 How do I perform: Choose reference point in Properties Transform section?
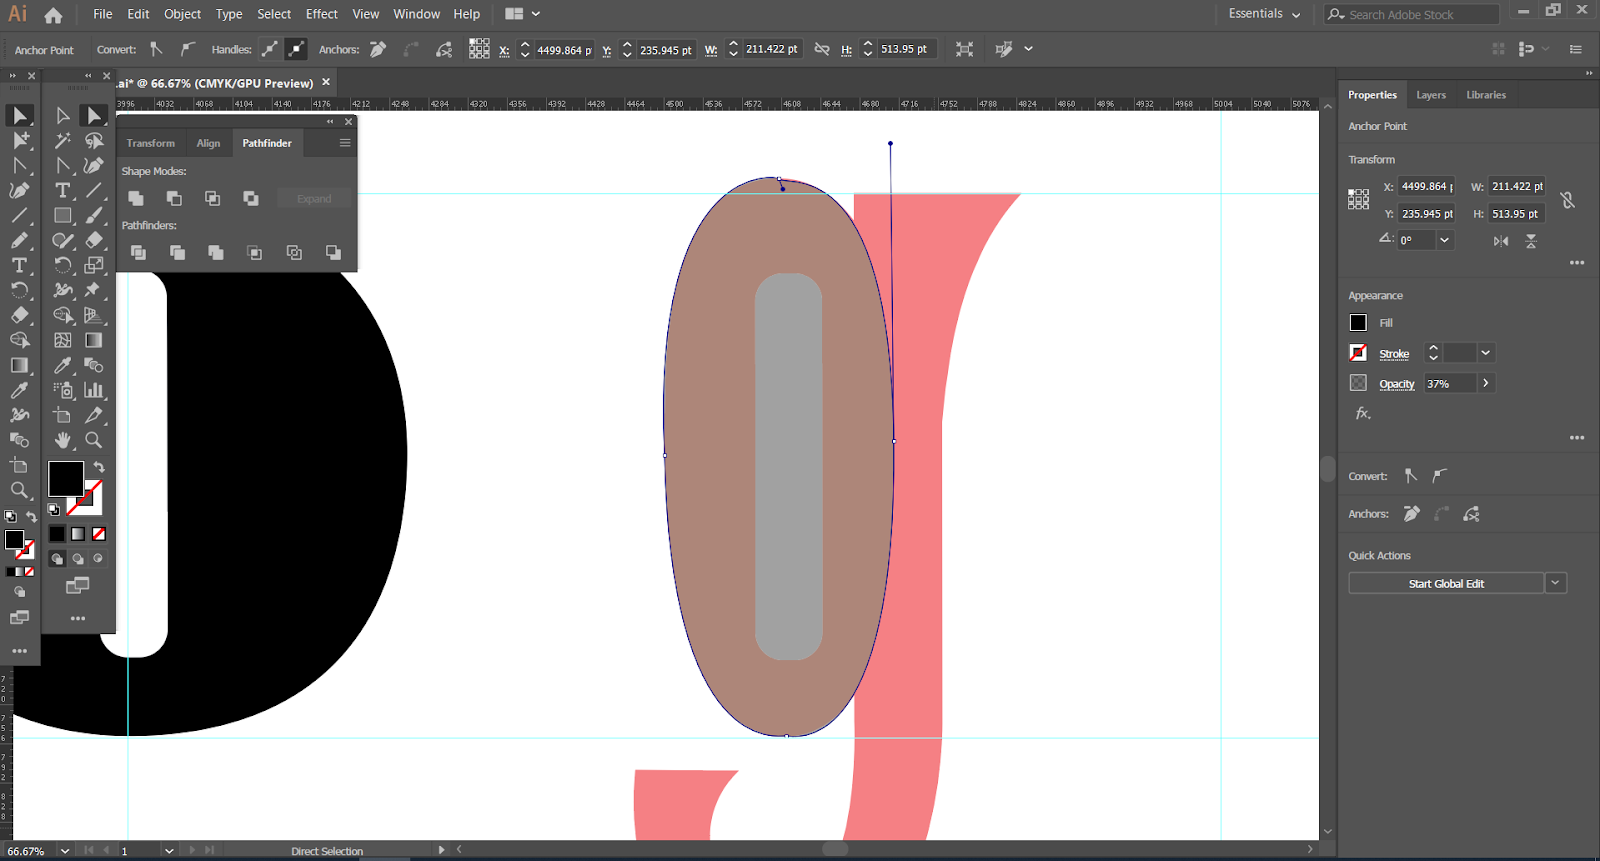point(1358,199)
